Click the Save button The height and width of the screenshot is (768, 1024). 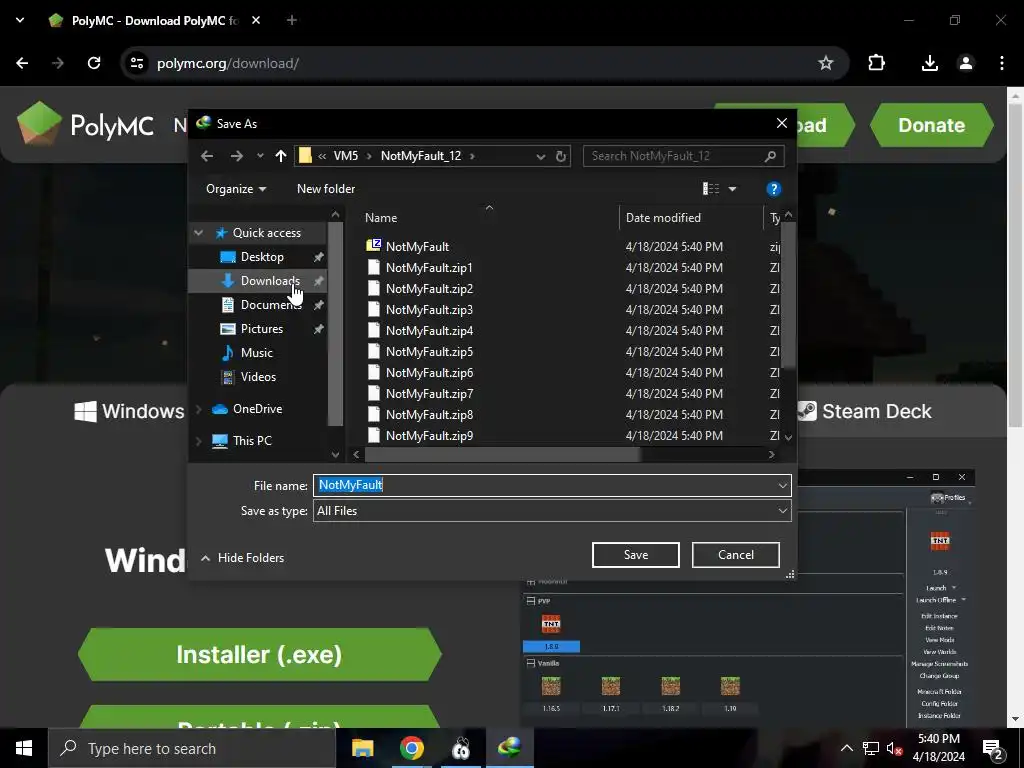[635, 555]
